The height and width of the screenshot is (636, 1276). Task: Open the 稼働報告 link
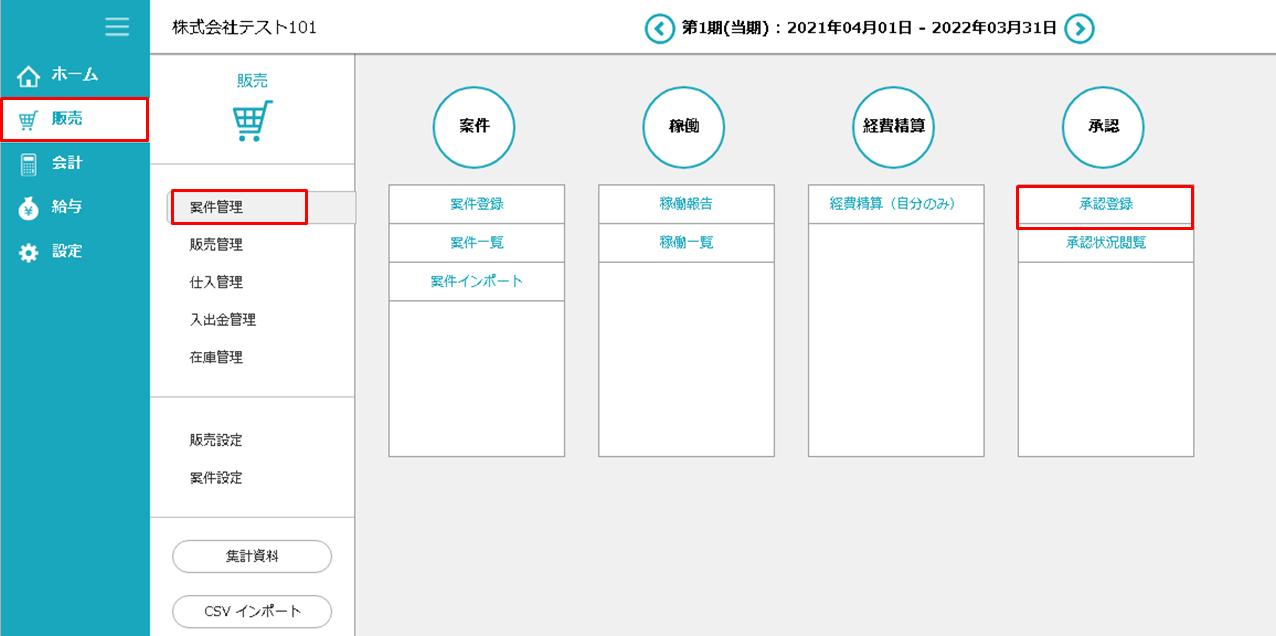click(x=686, y=204)
